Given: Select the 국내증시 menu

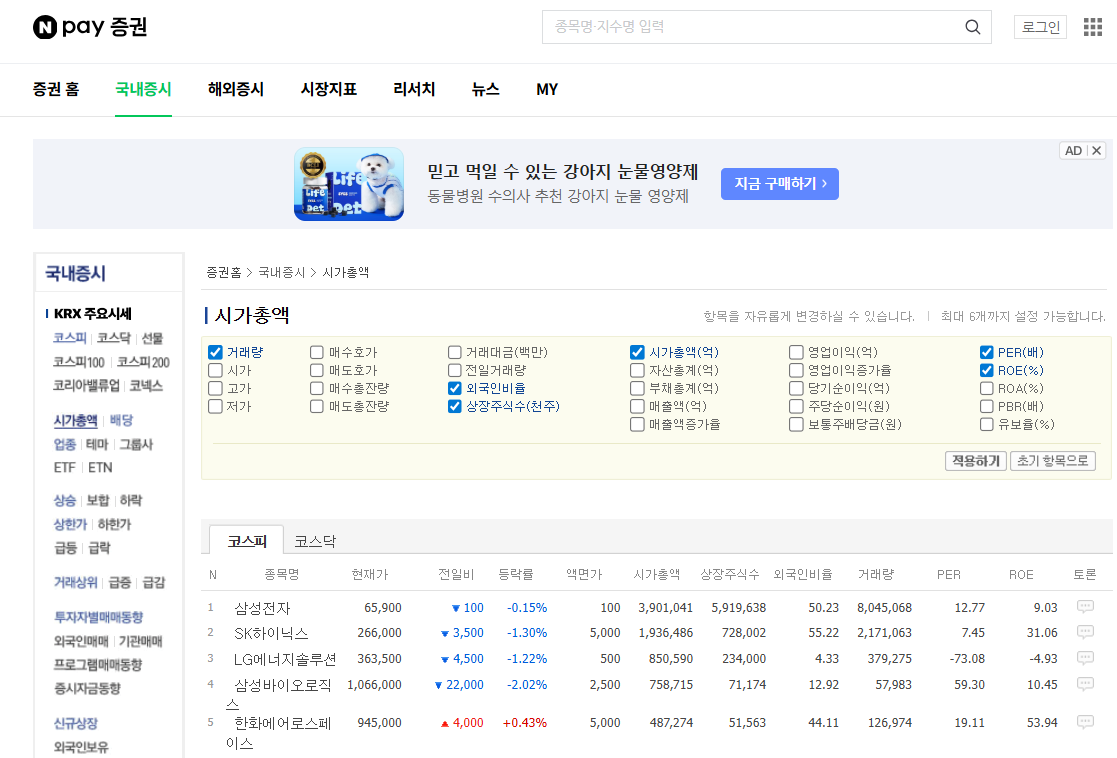Looking at the screenshot, I should (143, 89).
